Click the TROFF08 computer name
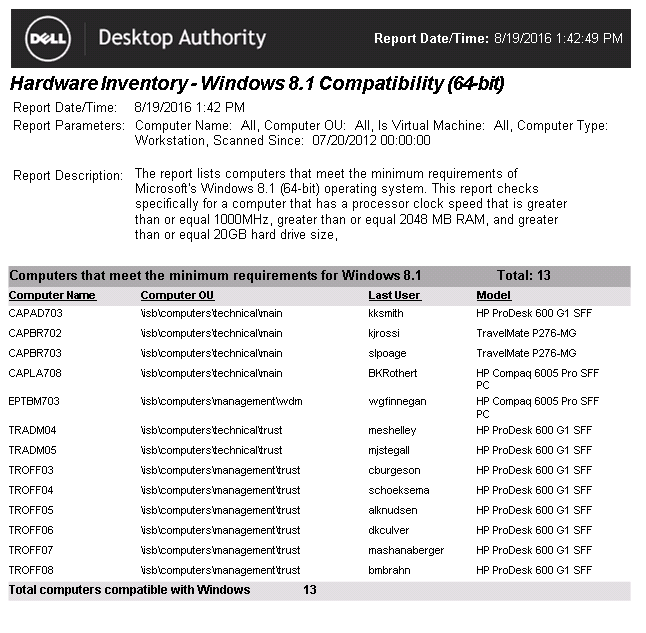 [31, 571]
